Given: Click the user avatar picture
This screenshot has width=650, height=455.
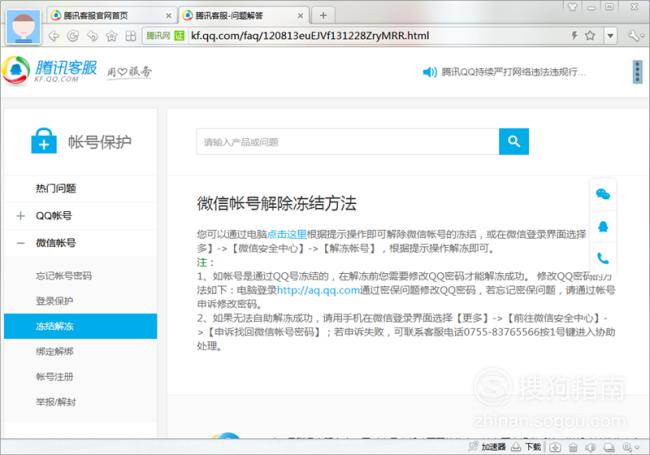Looking at the screenshot, I should pyautogui.click(x=24, y=26).
